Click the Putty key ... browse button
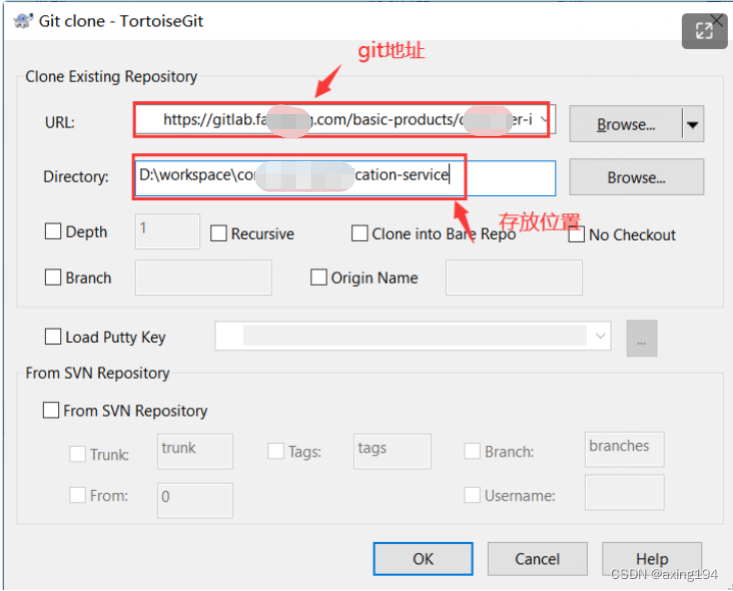 [x=641, y=338]
